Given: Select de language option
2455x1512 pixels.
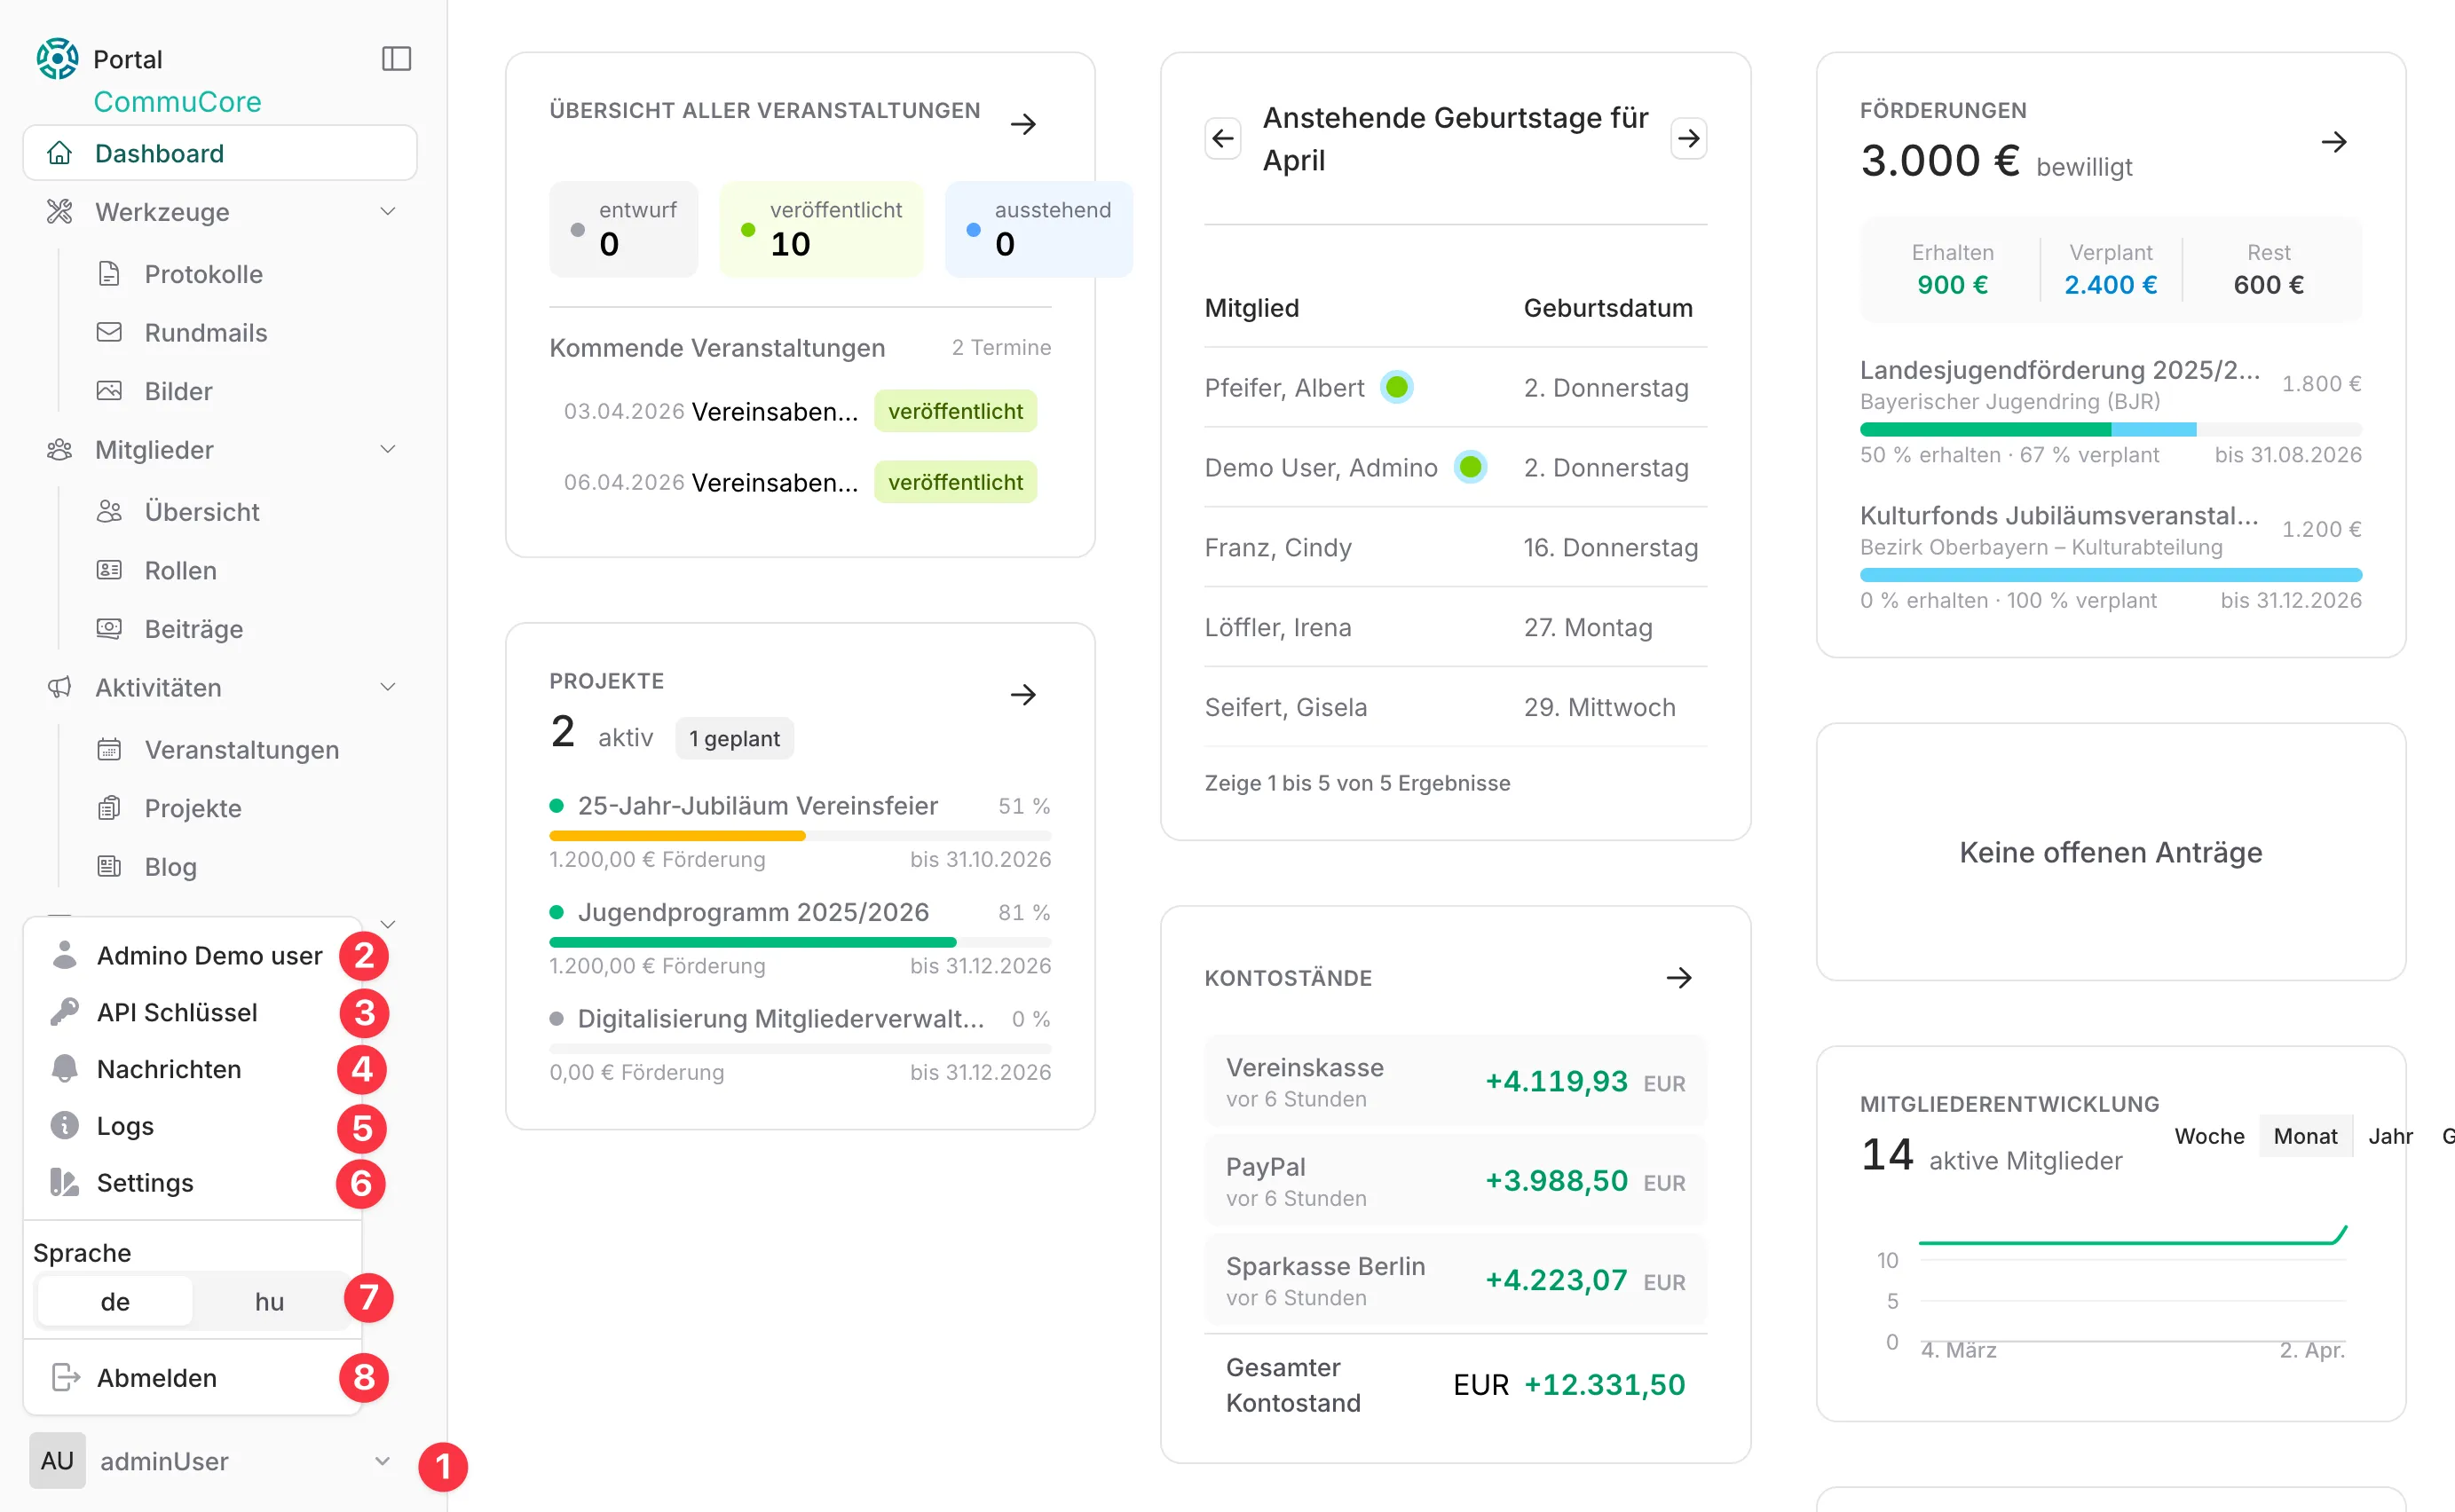Looking at the screenshot, I should [115, 1301].
